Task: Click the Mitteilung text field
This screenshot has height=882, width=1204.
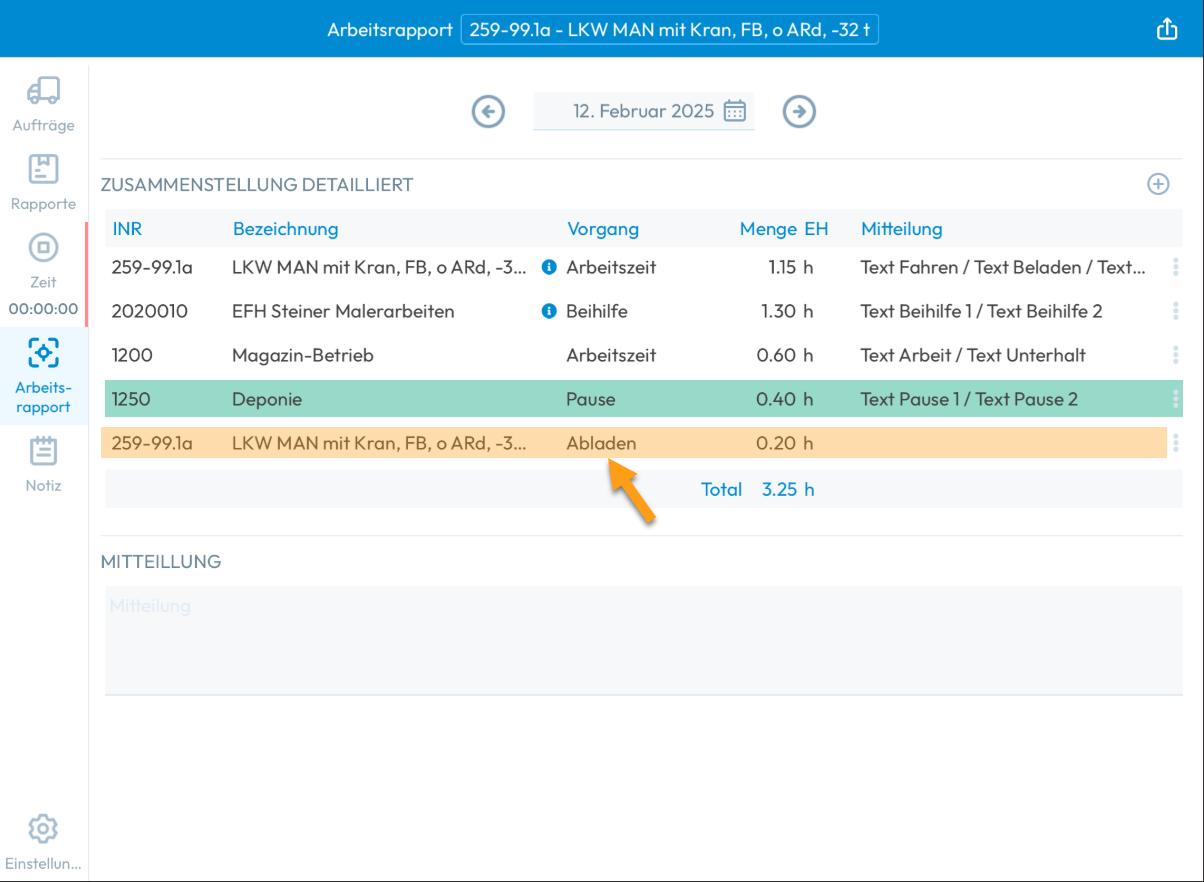Action: pyautogui.click(x=643, y=640)
